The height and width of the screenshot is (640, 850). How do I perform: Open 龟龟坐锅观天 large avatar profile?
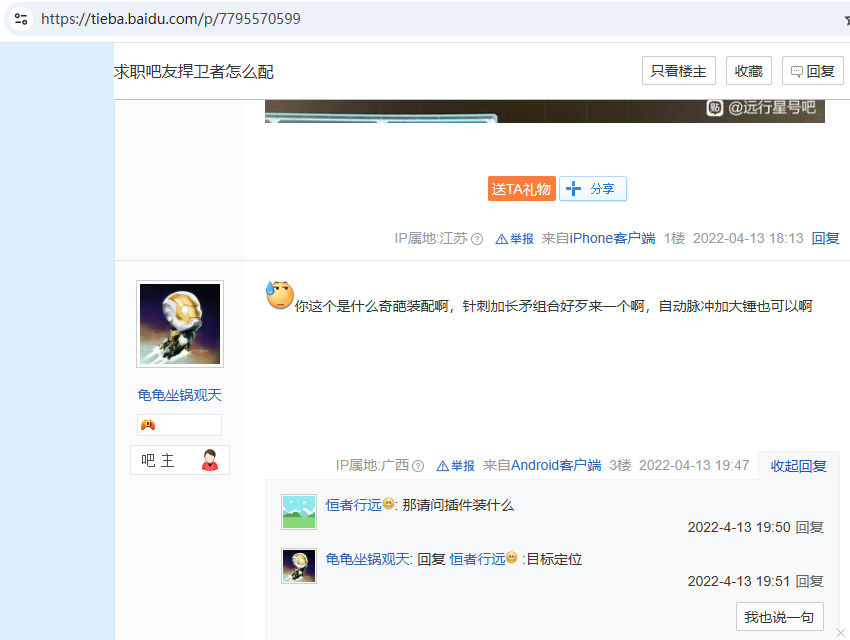(180, 324)
